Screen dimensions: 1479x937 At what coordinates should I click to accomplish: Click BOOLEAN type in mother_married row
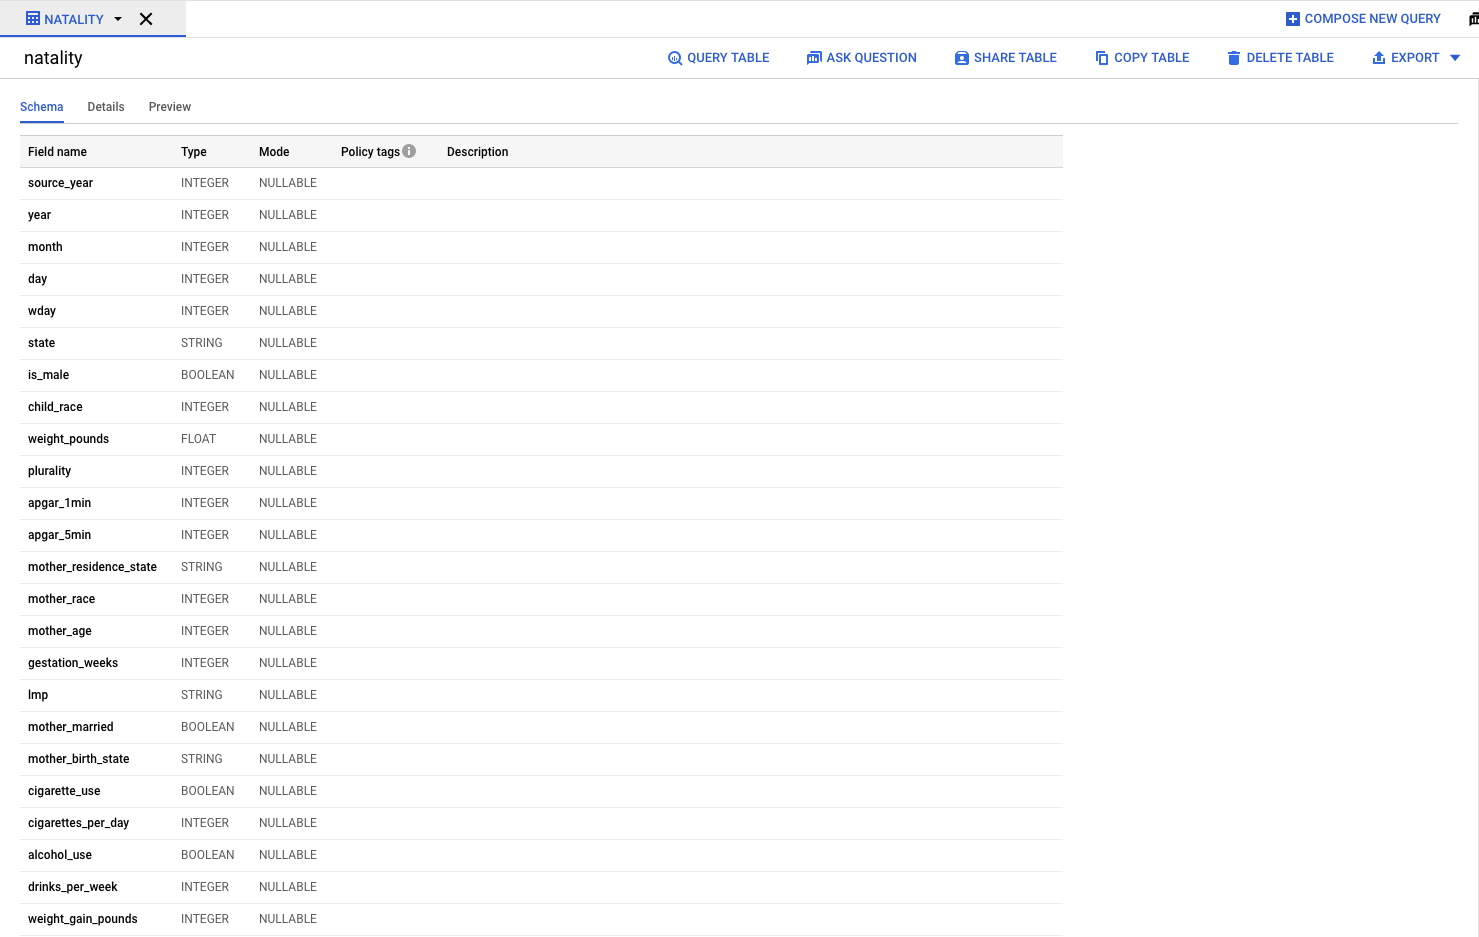tap(208, 727)
